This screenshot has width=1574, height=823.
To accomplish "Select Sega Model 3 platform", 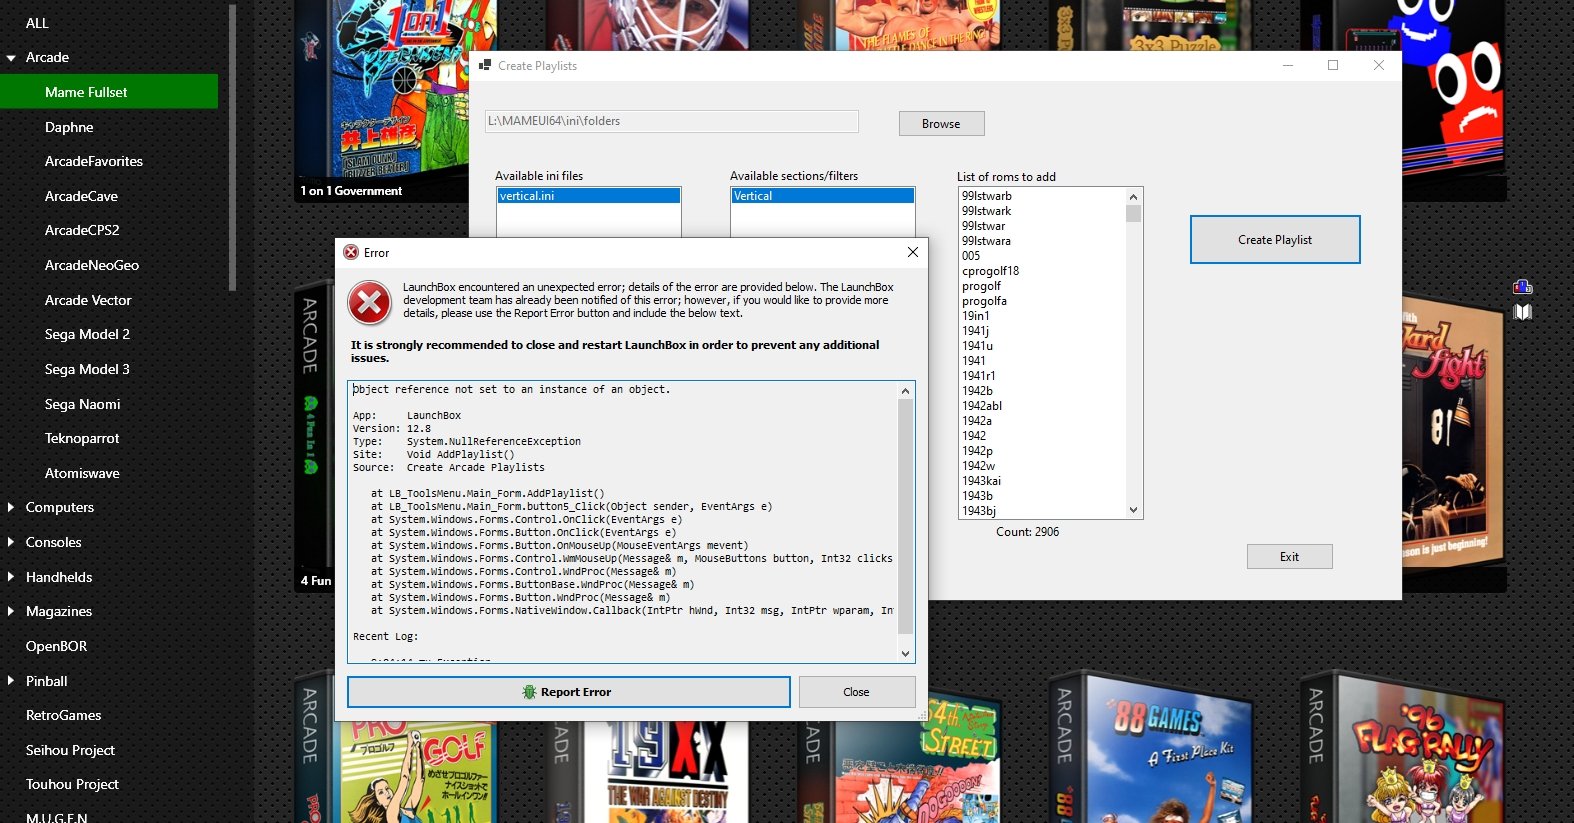I will (87, 369).
